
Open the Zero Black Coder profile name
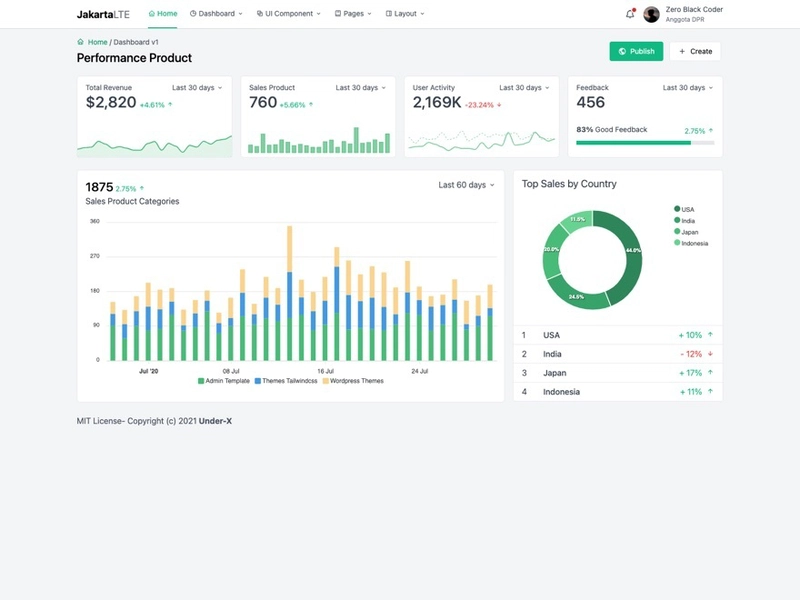pos(694,9)
